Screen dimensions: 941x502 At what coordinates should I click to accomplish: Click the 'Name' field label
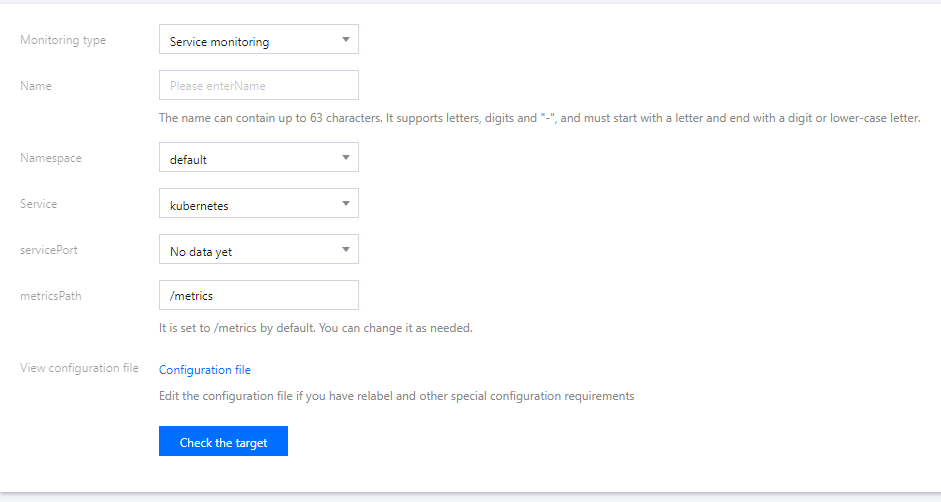point(36,86)
